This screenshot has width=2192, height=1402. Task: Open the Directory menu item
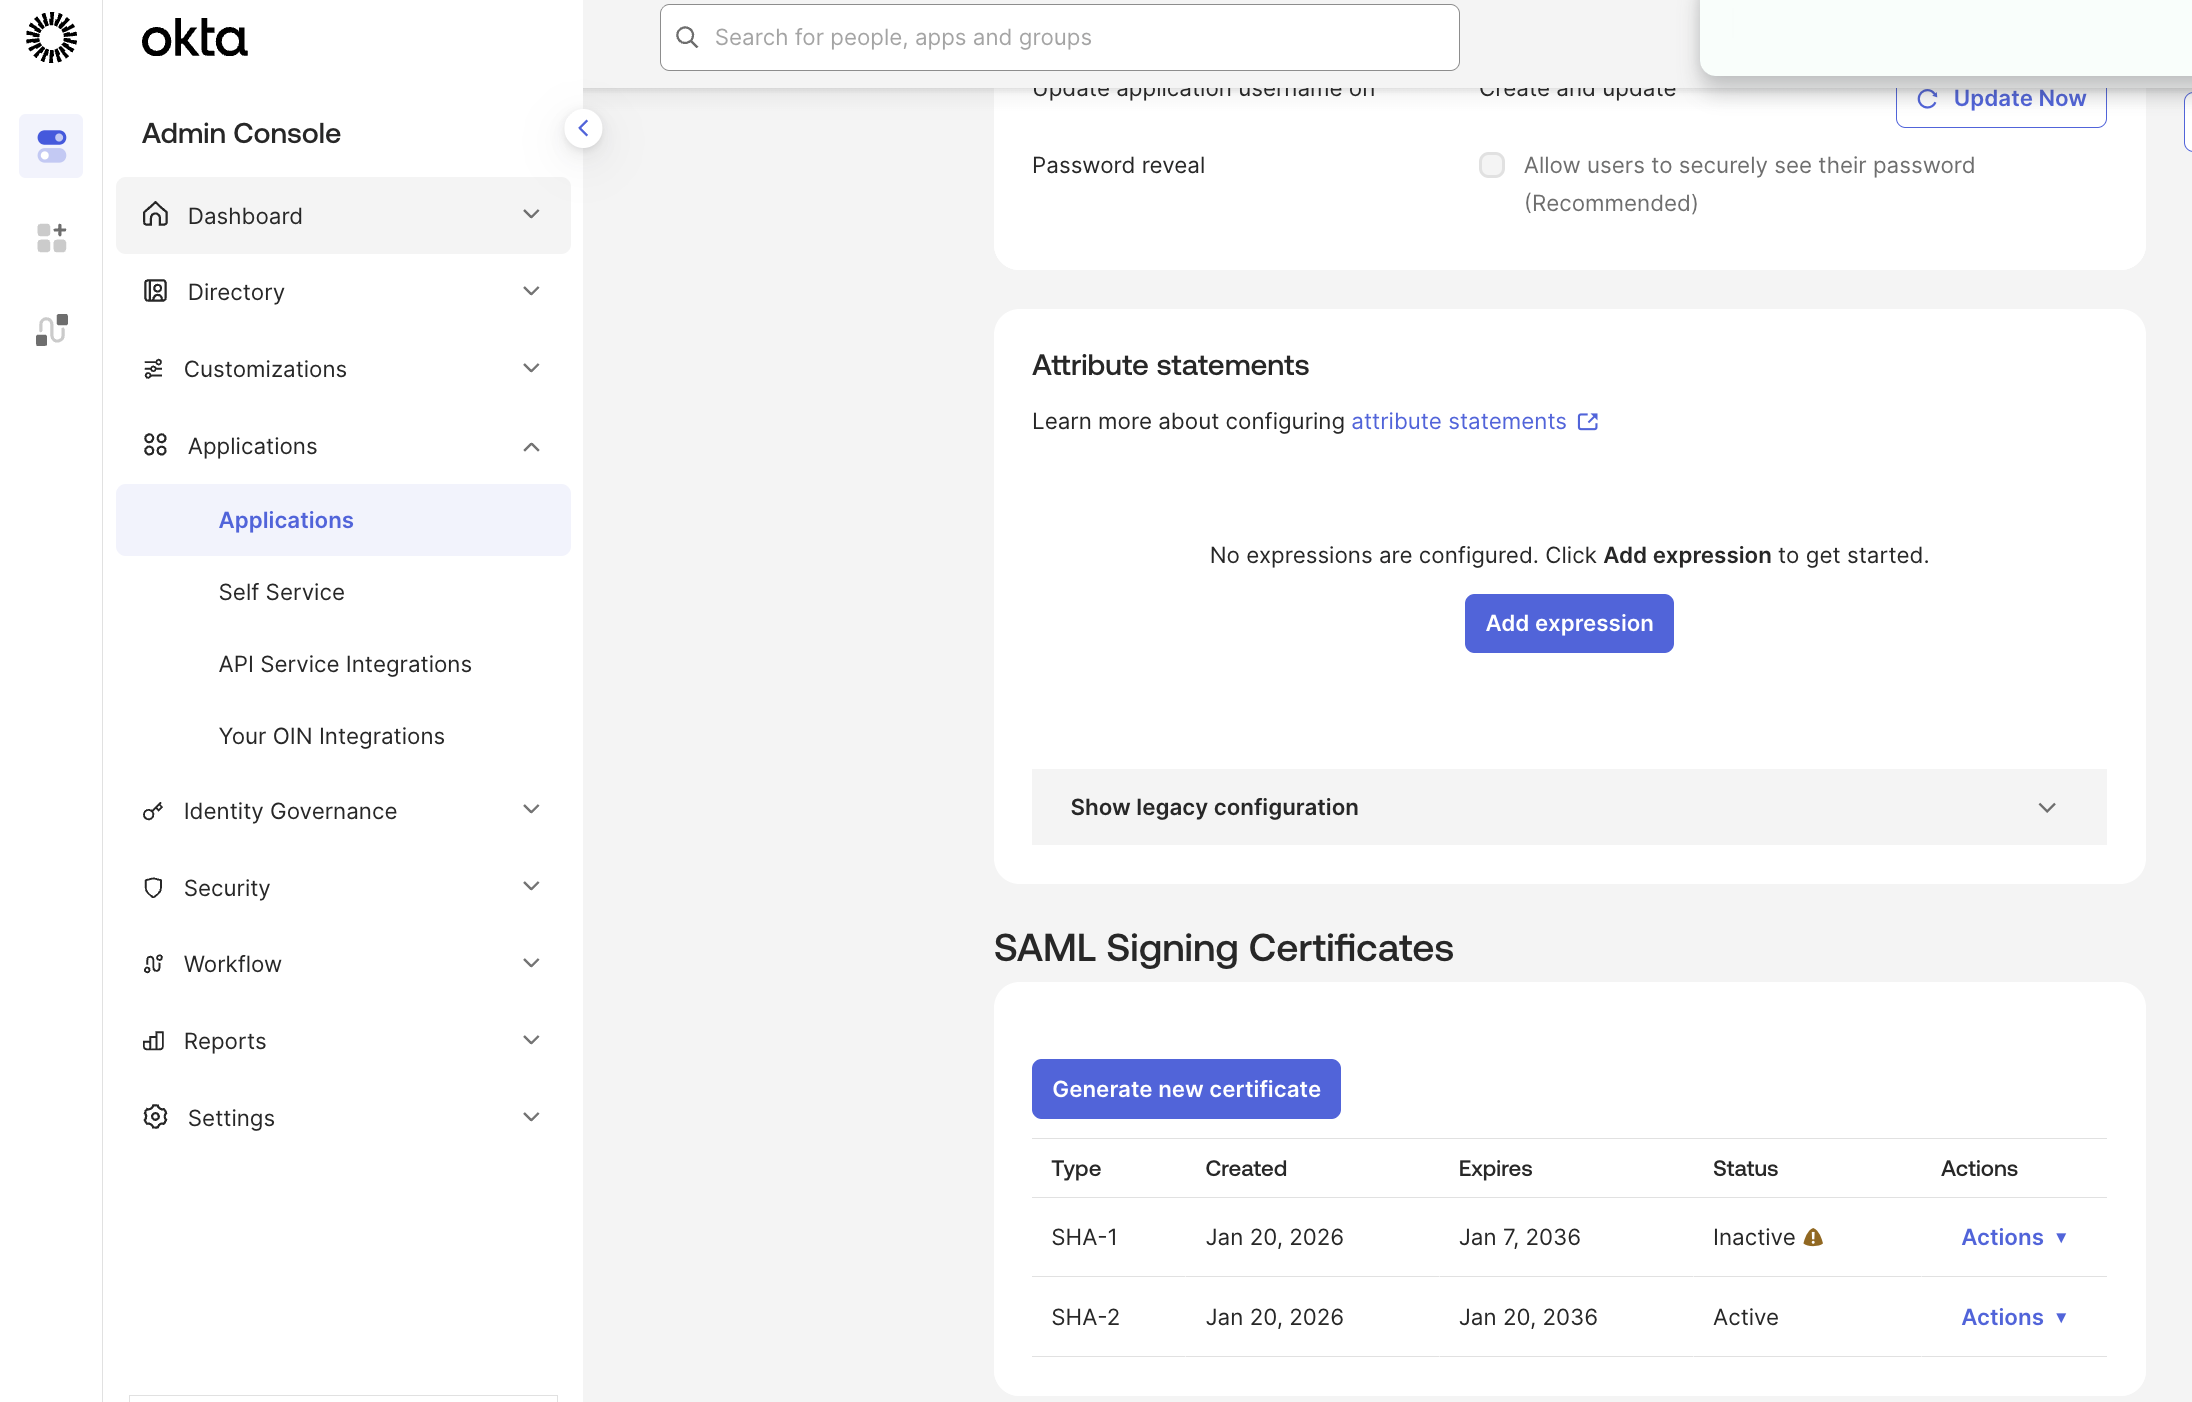coord(343,292)
